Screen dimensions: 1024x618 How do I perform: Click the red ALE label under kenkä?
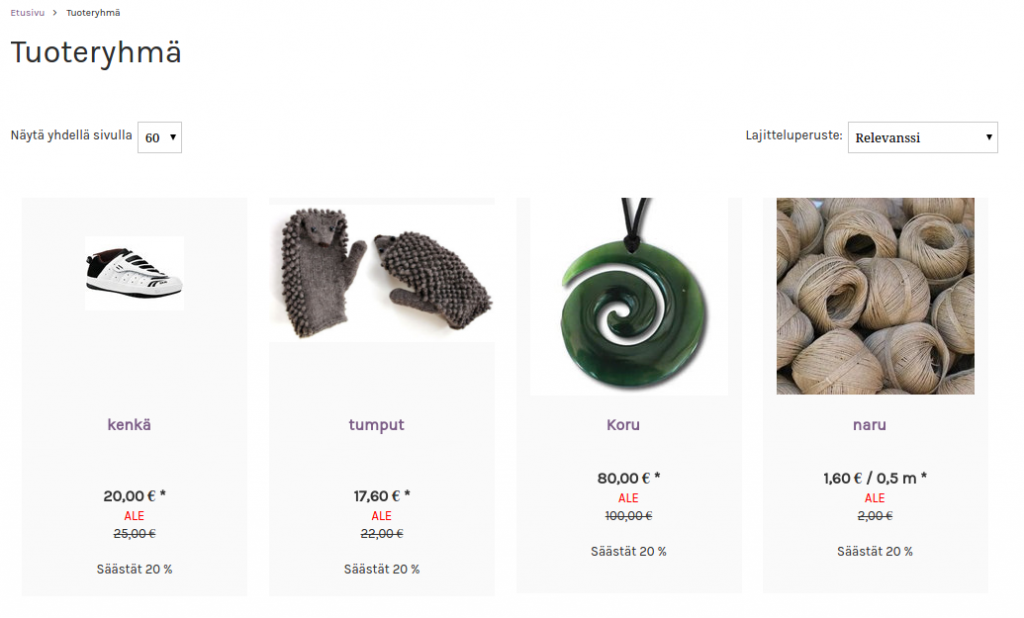coord(134,515)
